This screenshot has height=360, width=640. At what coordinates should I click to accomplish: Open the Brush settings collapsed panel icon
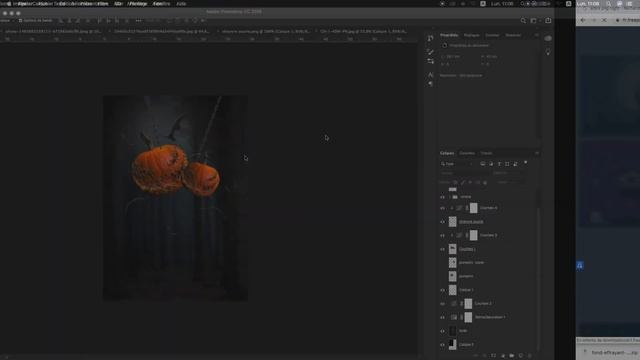pos(430,52)
